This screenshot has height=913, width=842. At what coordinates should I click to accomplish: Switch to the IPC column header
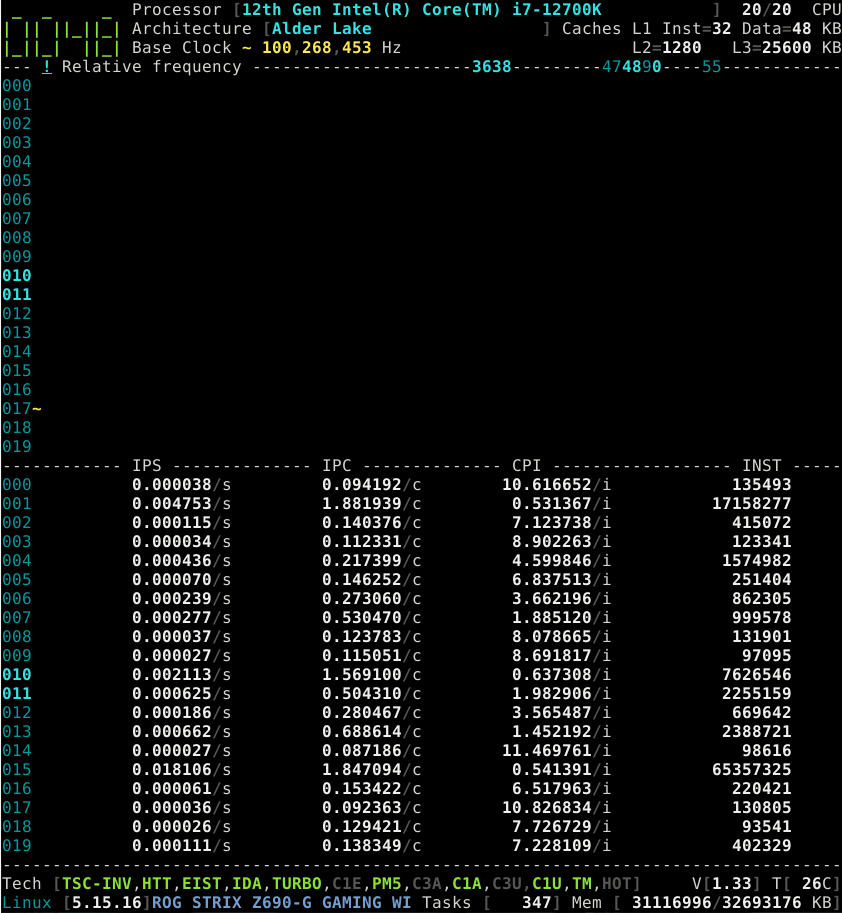click(337, 465)
